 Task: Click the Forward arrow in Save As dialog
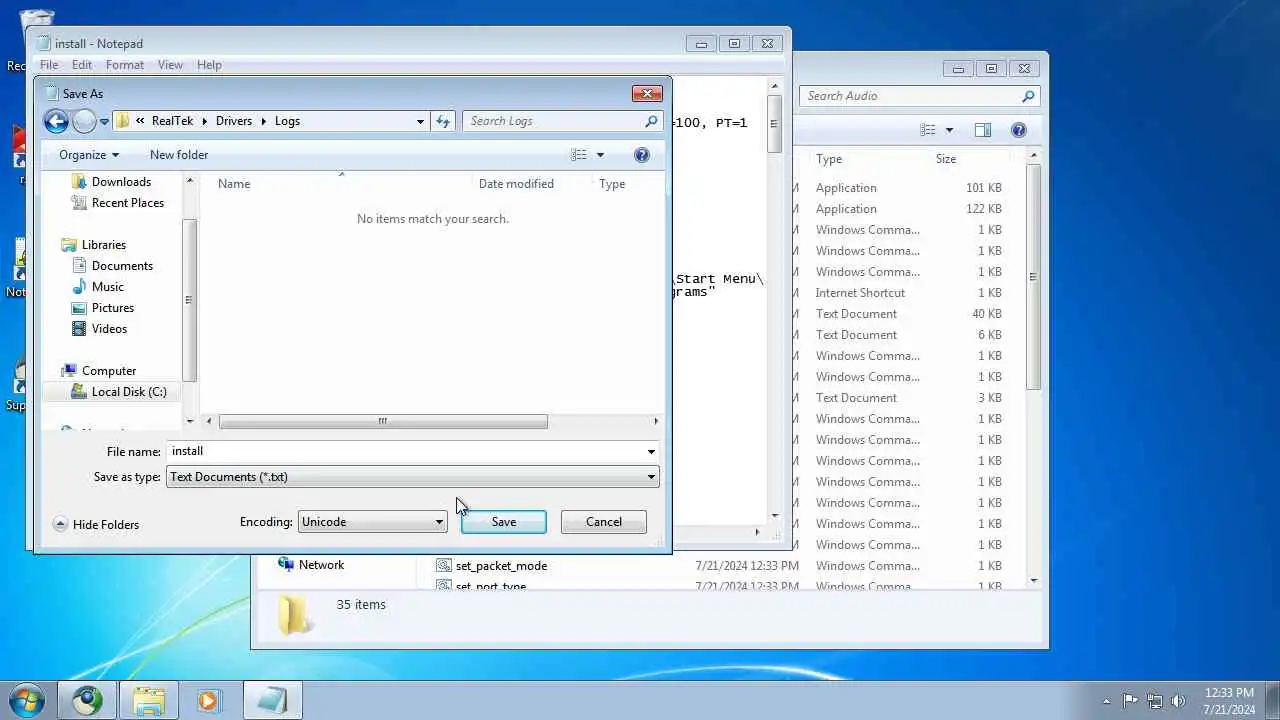point(84,121)
